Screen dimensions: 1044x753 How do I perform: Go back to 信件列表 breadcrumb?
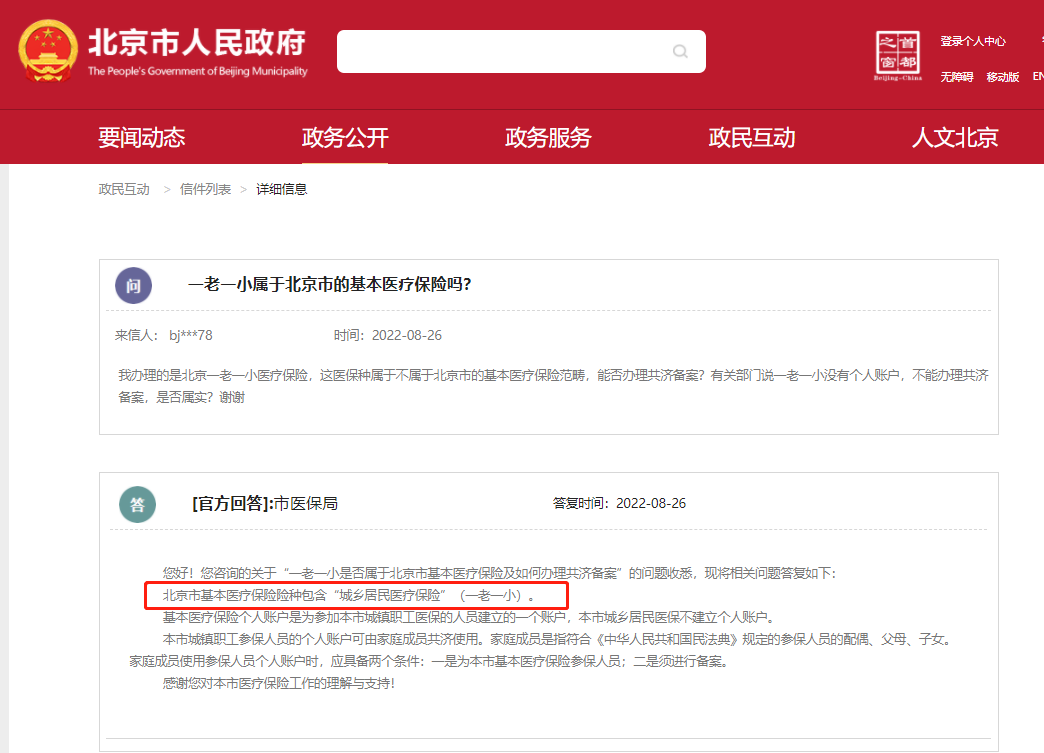pyautogui.click(x=205, y=189)
